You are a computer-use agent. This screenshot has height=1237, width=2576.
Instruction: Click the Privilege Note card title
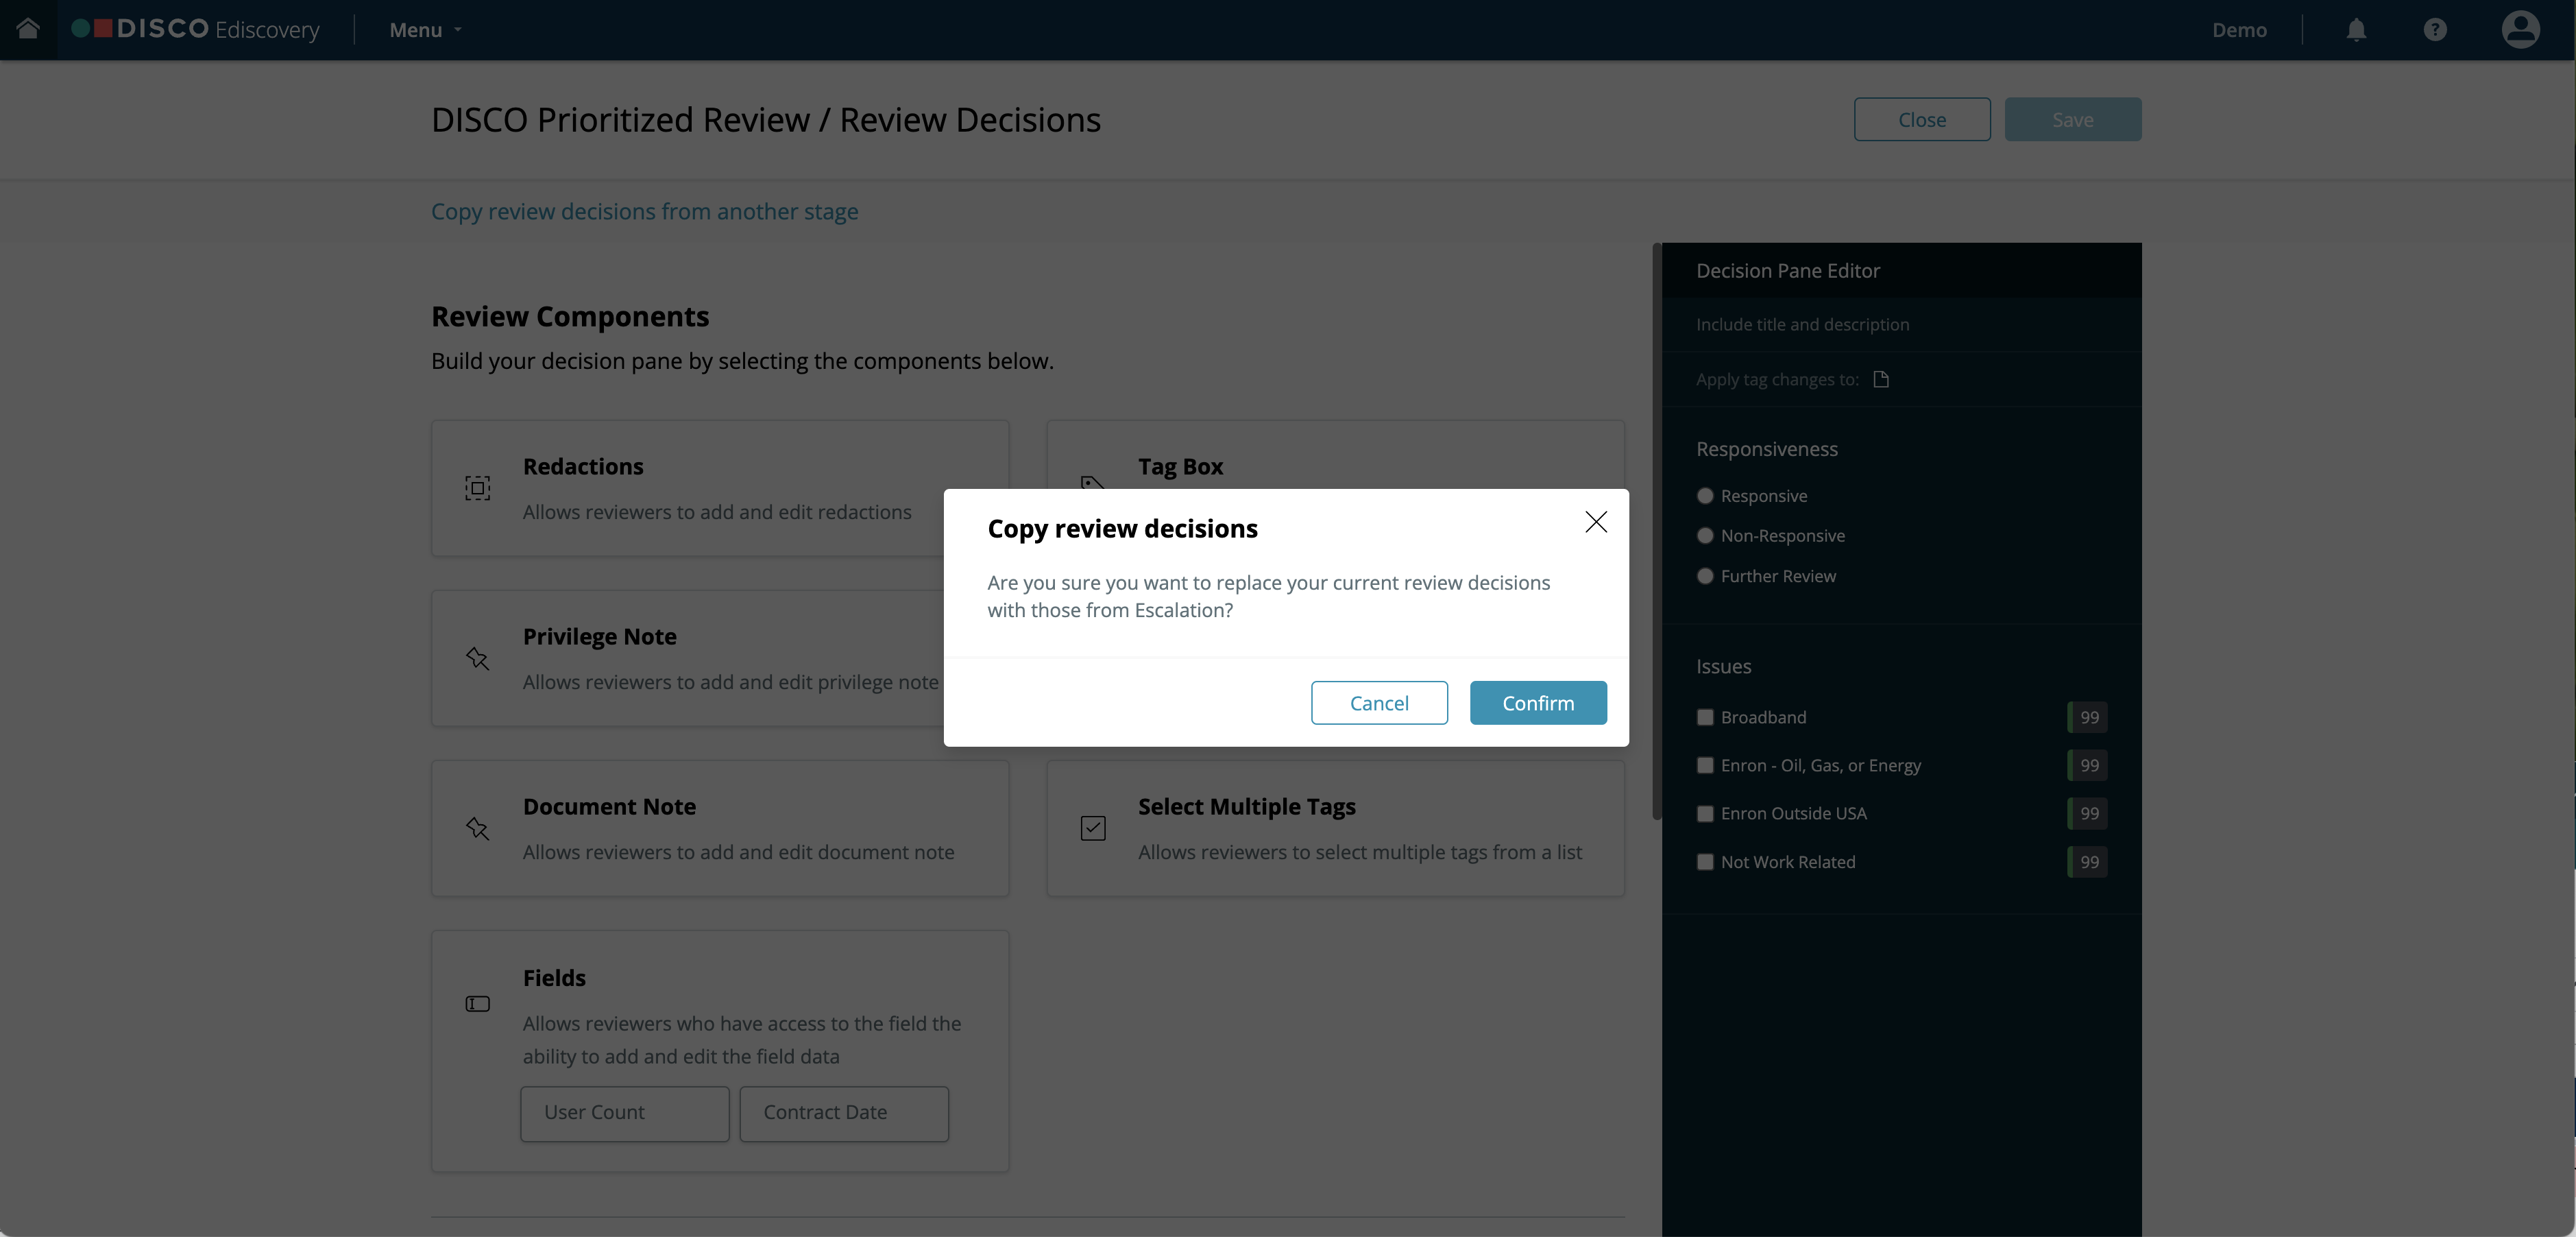coord(599,636)
